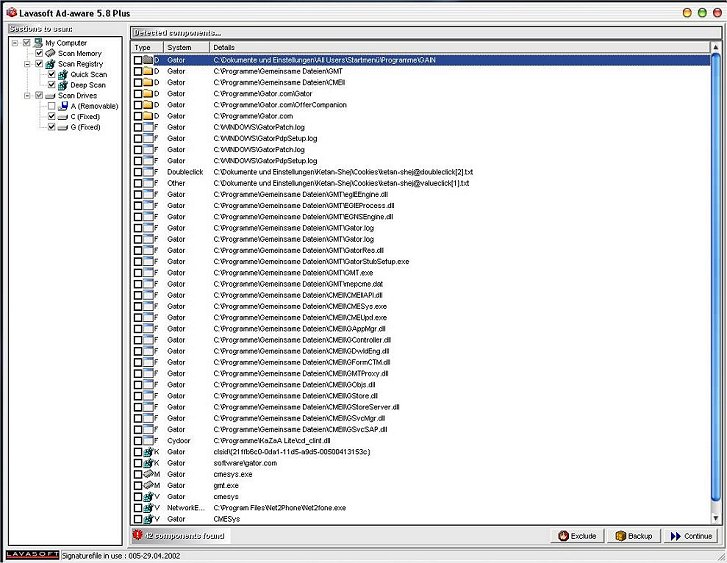Click the drive icon for G (Fixed)
The width and height of the screenshot is (727, 563).
63,128
